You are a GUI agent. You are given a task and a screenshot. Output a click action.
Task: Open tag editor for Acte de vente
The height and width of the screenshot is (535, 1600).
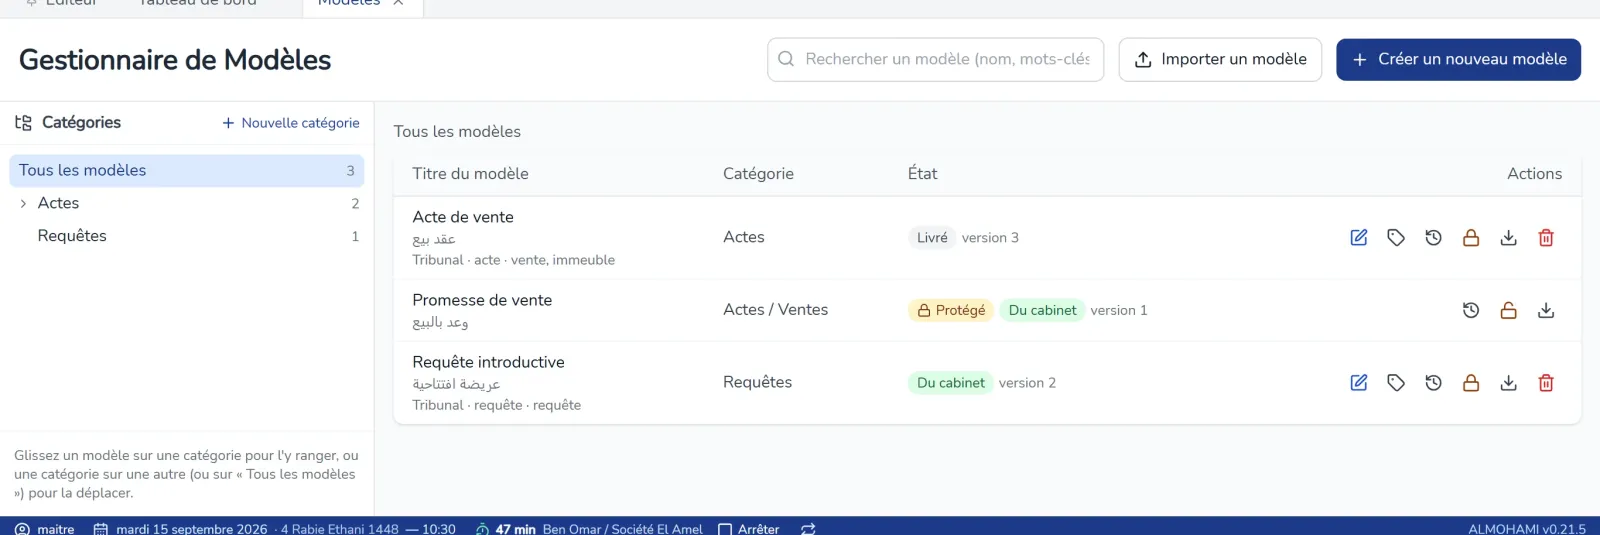tap(1396, 238)
